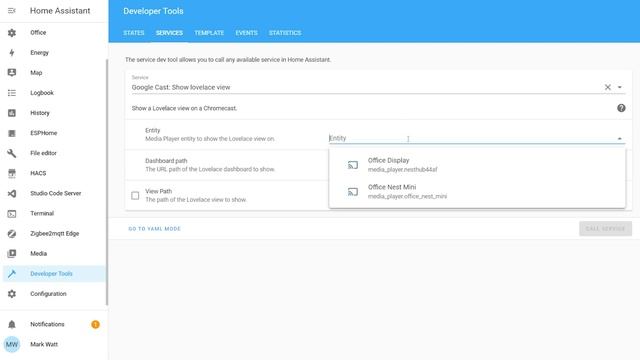Click the cast icon beside Office Nest Mini
Screen dimensions: 640x360
pyautogui.click(x=353, y=191)
